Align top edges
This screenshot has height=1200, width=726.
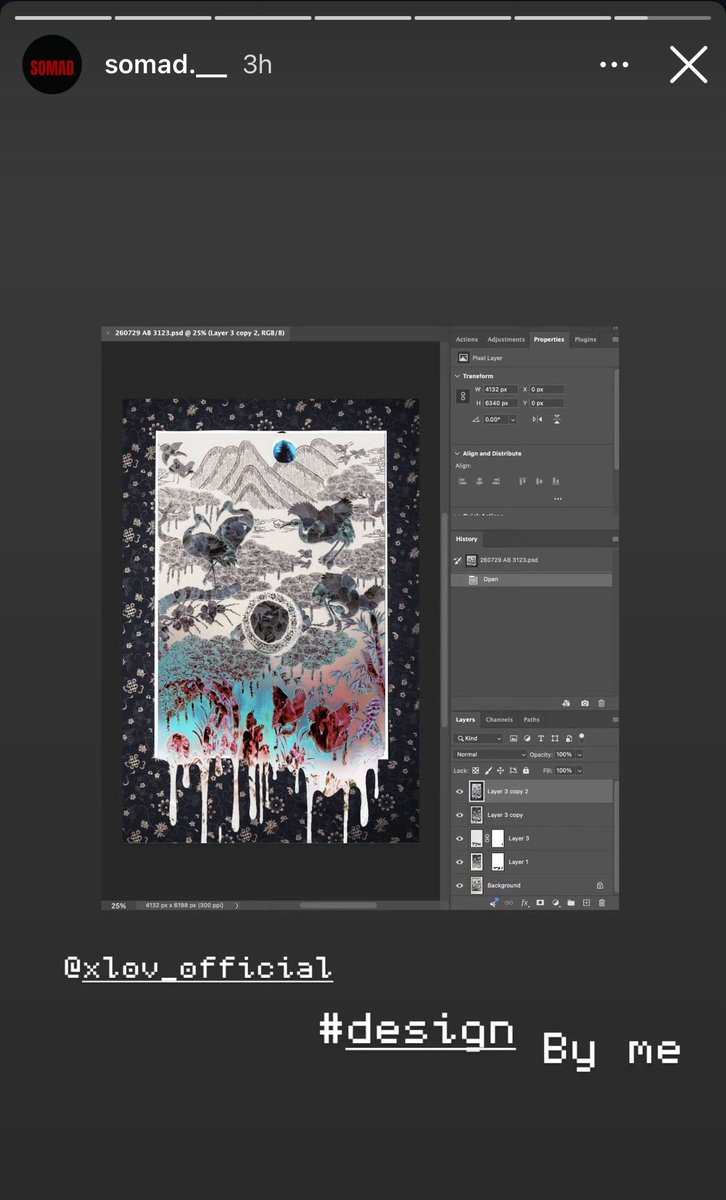522,481
